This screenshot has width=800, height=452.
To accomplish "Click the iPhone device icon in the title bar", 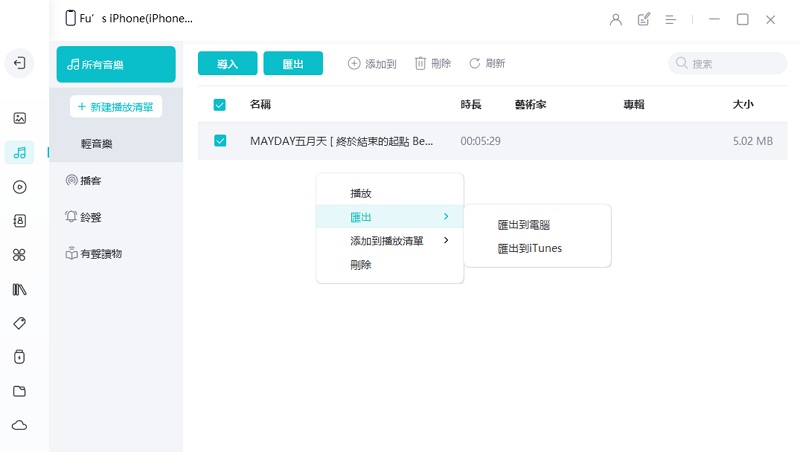I will [x=70, y=18].
